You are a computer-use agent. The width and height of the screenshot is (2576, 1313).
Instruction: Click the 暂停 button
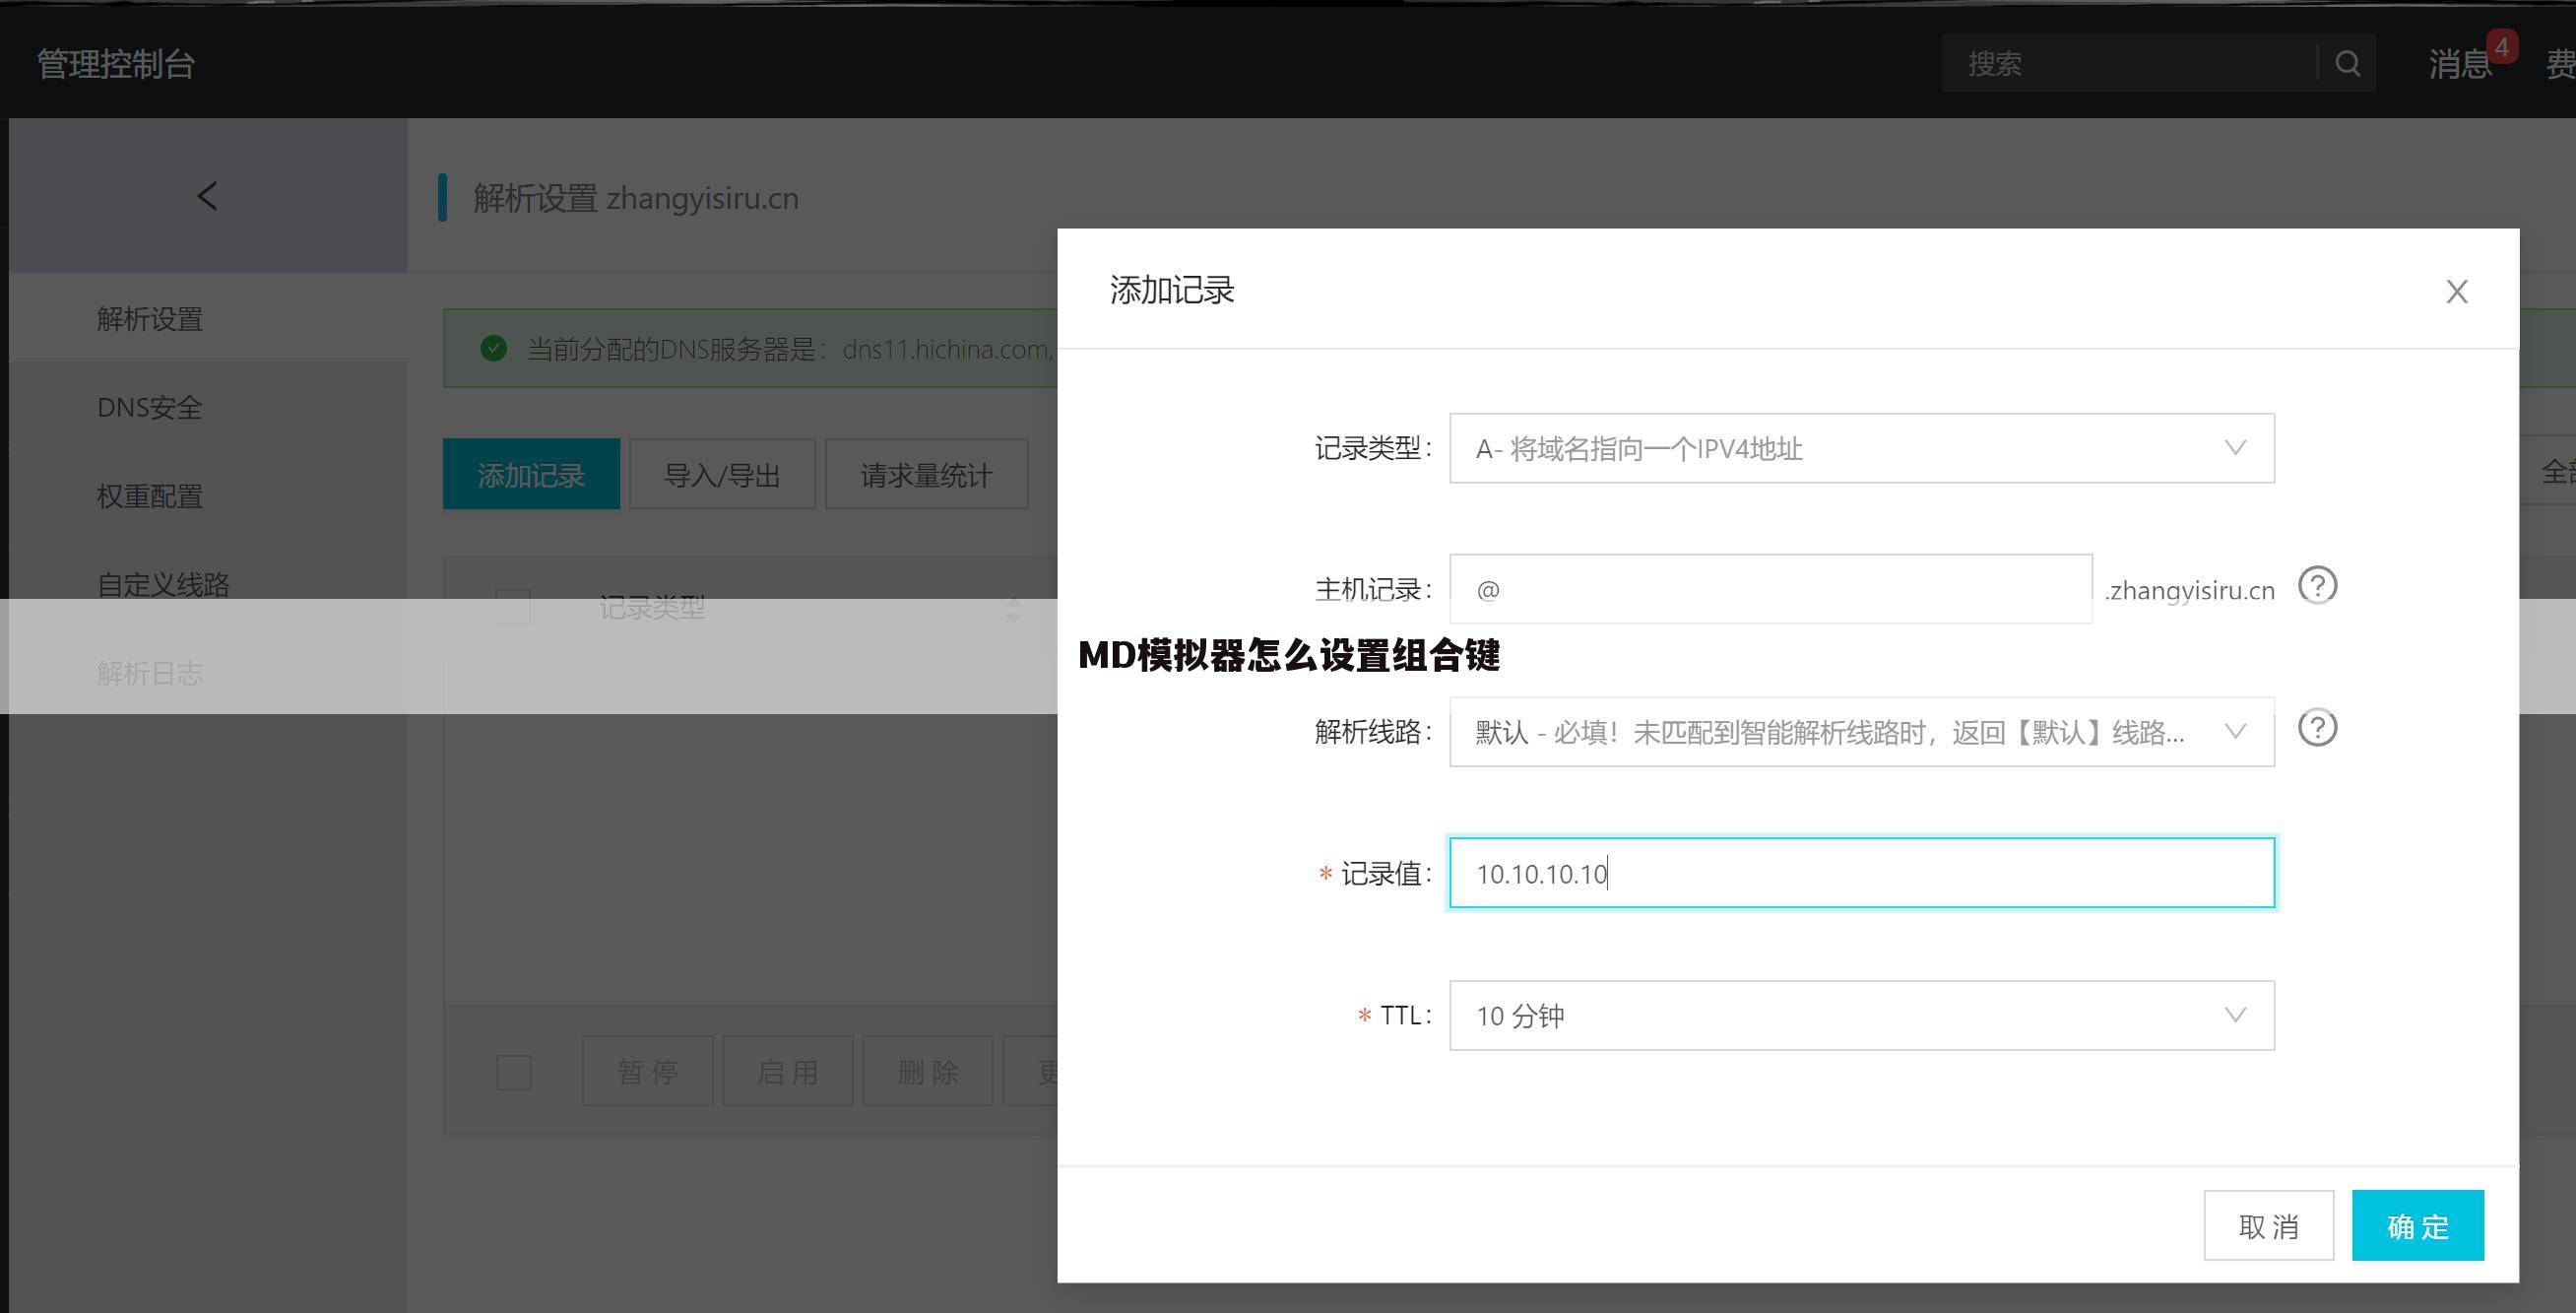[x=648, y=1071]
